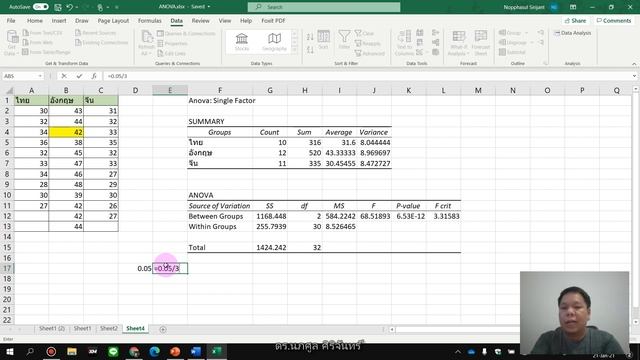The image size is (640, 360).
Task: Select column E header
Action: tap(170, 90)
